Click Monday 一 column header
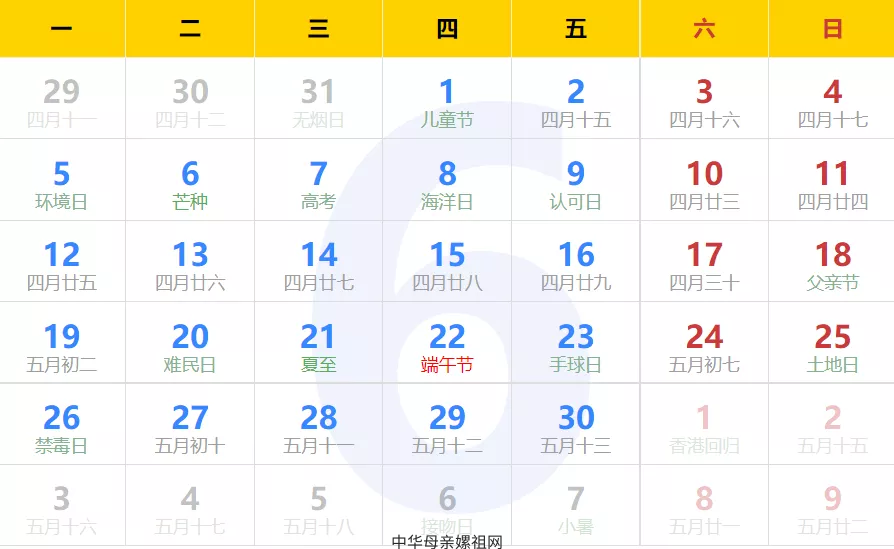Viewport: 894px width, 549px height. coord(62,29)
